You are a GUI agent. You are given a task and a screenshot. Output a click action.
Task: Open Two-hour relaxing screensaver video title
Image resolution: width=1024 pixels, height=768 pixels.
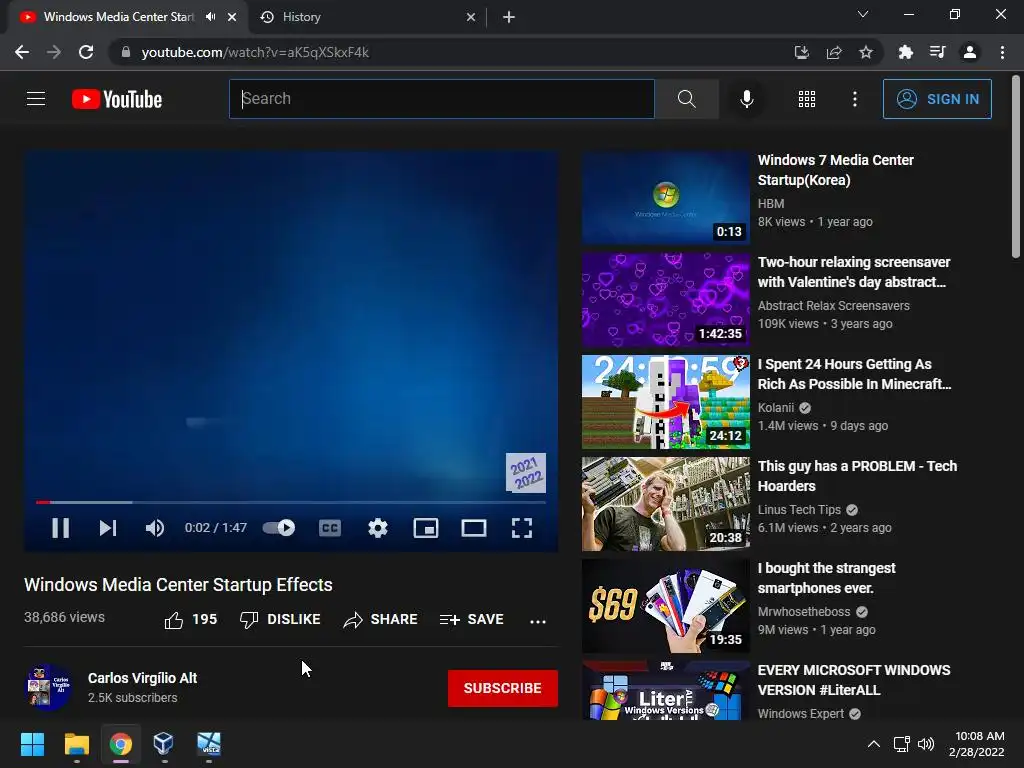[x=854, y=272]
